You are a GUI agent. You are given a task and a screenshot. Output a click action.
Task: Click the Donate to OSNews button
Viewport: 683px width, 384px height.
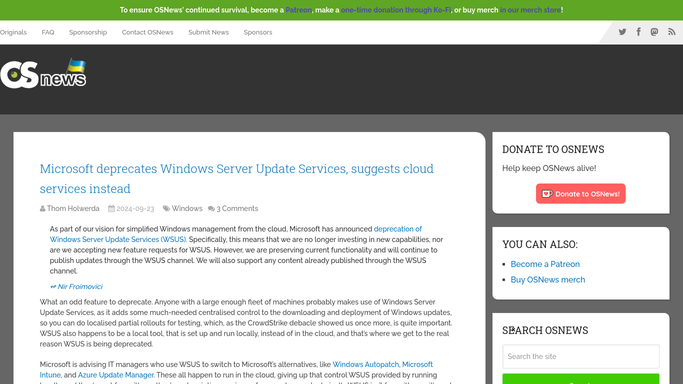(x=581, y=194)
